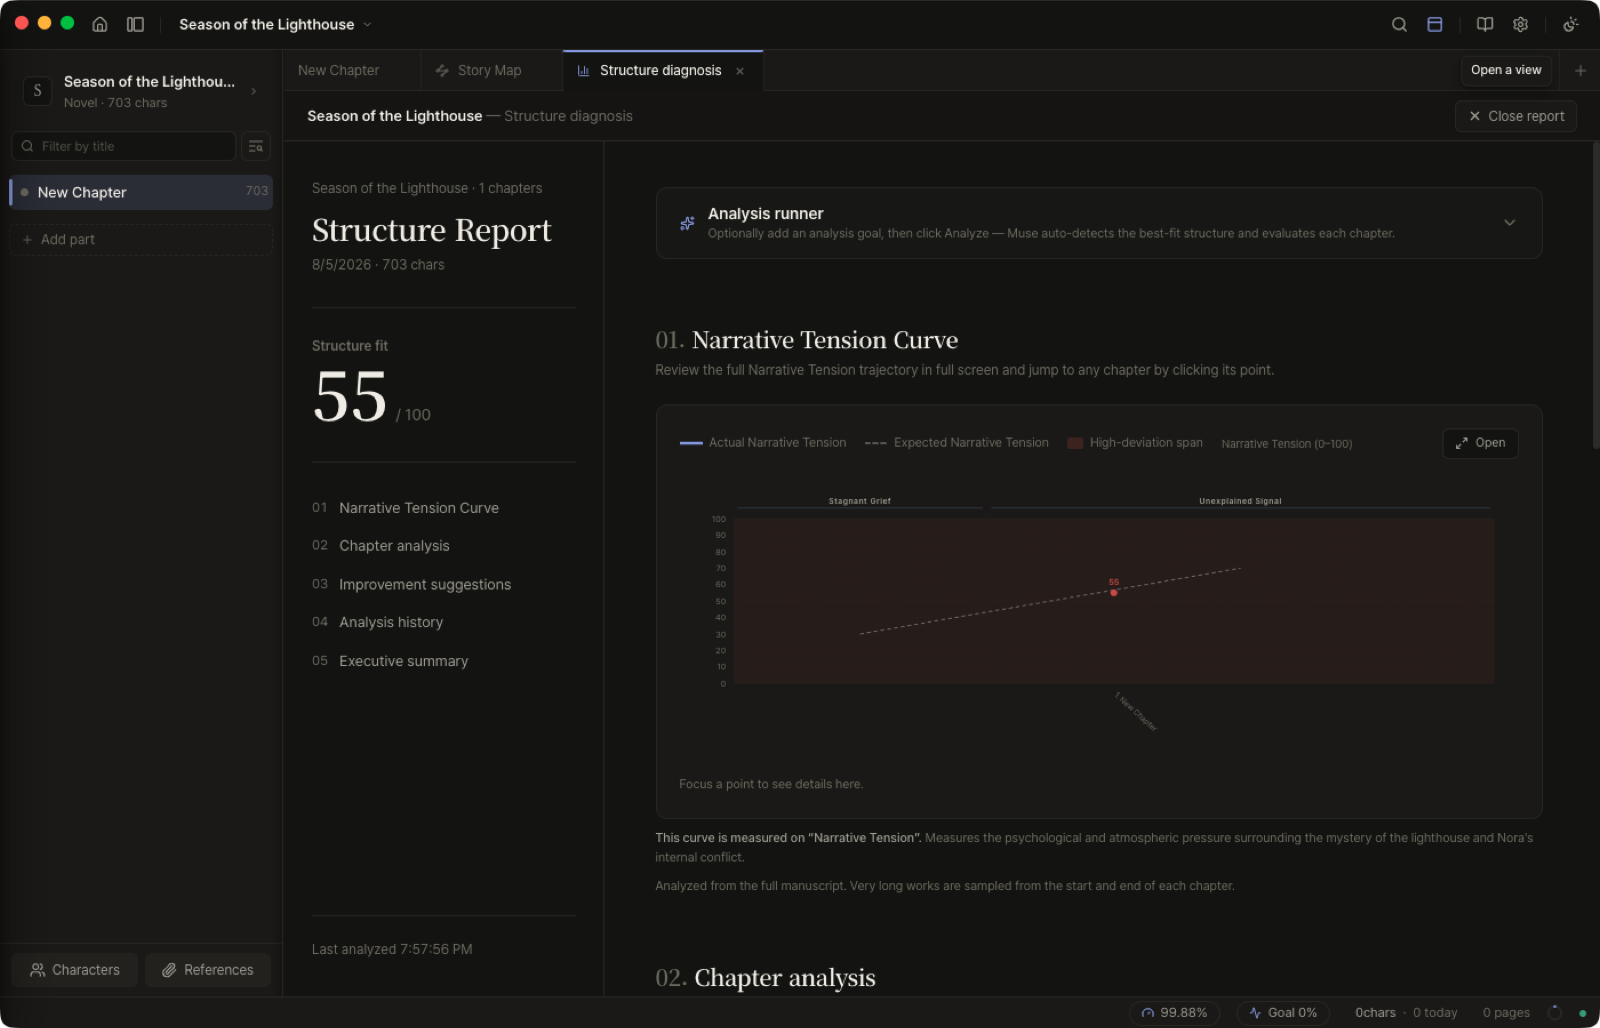Click the Actual Narrative Tension legend entry
Image resolution: width=1600 pixels, height=1028 pixels.
763,443
